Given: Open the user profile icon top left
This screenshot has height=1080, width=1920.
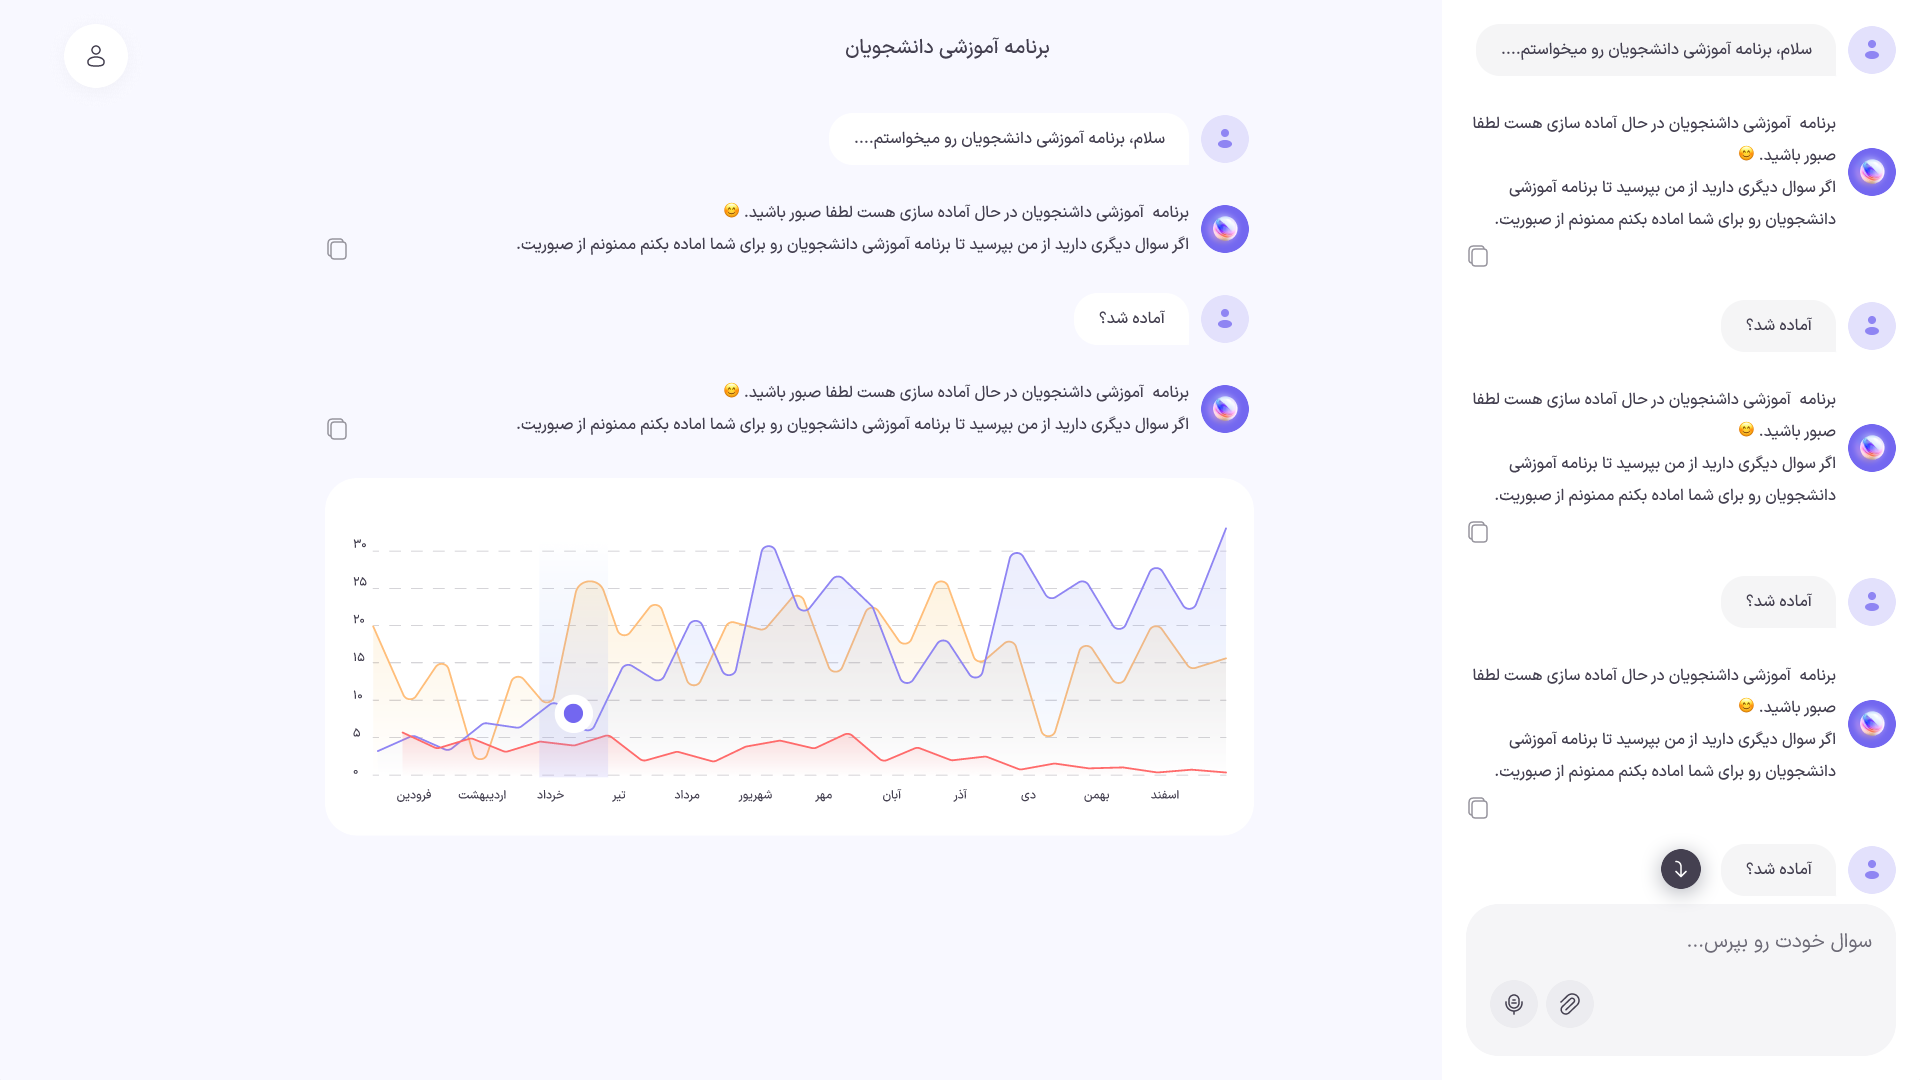Looking at the screenshot, I should [x=96, y=56].
